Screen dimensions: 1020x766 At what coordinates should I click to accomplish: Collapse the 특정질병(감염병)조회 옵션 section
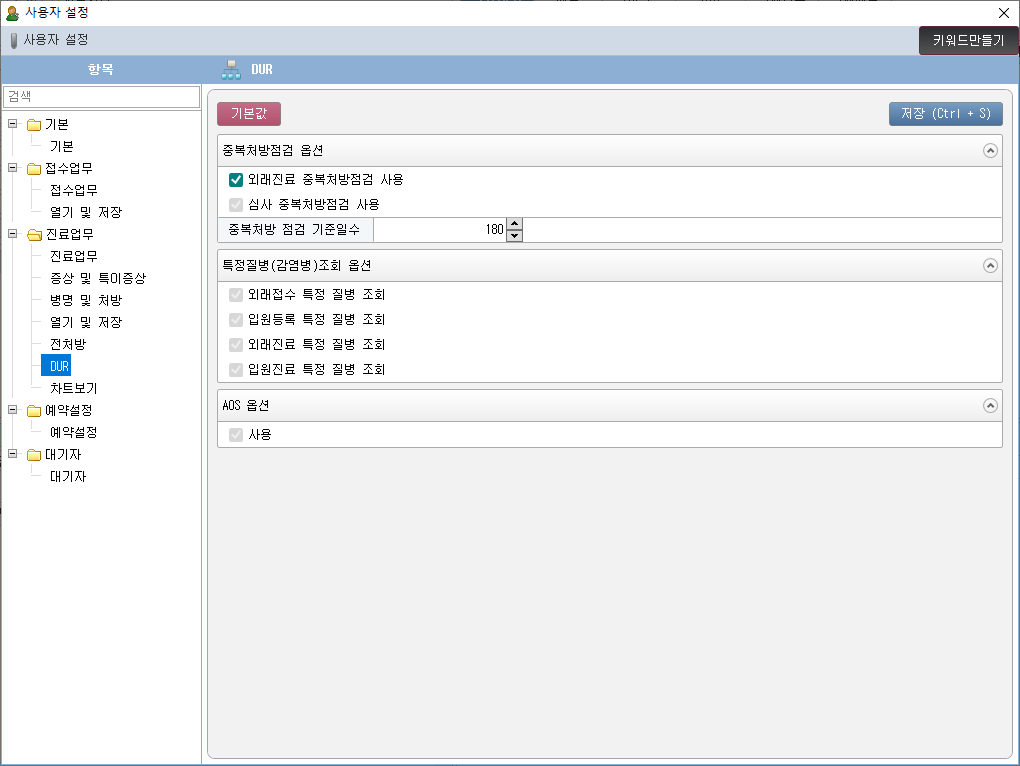click(990, 266)
